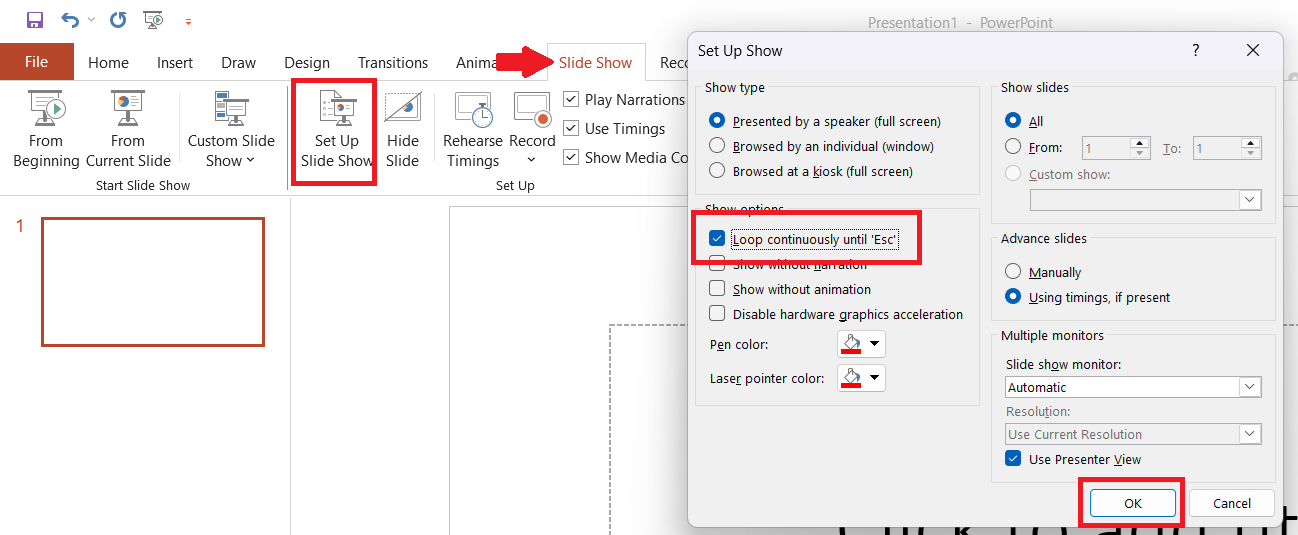The image size is (1298, 535).
Task: Click the Undo arrow icon
Action: [x=69, y=20]
